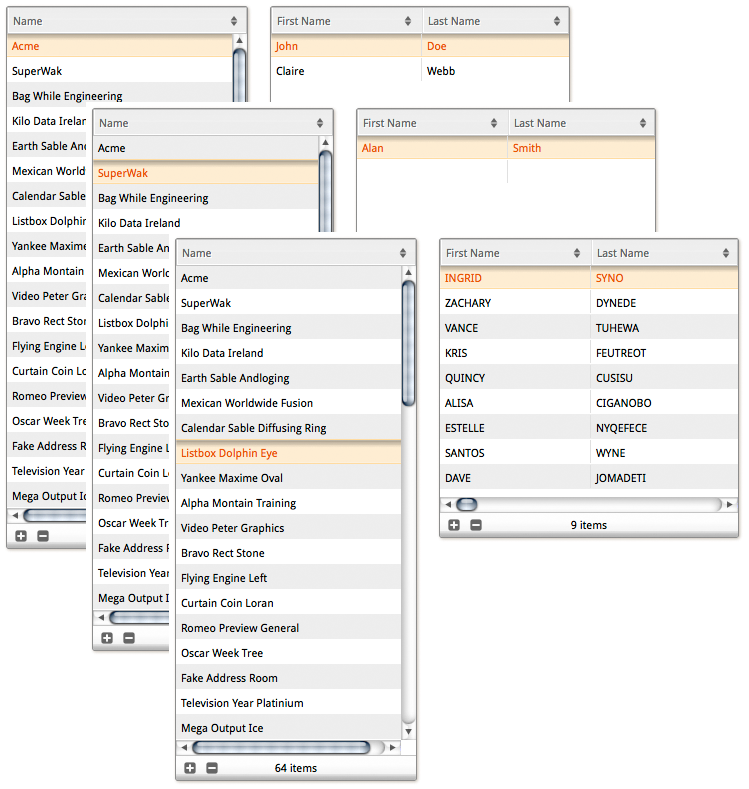
Task: Click Last Name header above Smith
Action: [x=580, y=123]
